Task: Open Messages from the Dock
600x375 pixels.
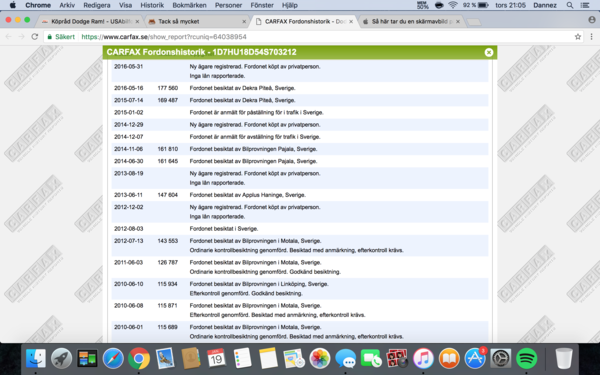Action: 346,359
